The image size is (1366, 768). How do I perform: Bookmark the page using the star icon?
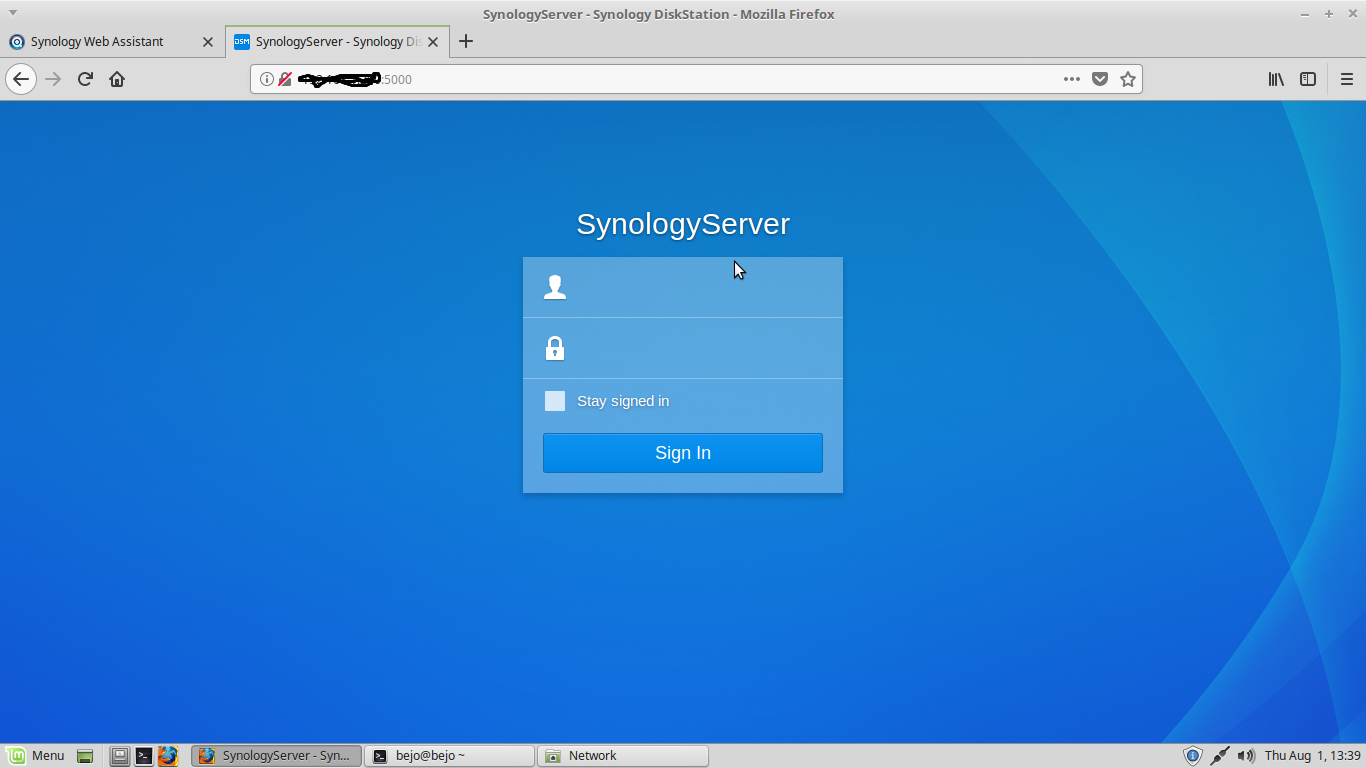point(1129,79)
